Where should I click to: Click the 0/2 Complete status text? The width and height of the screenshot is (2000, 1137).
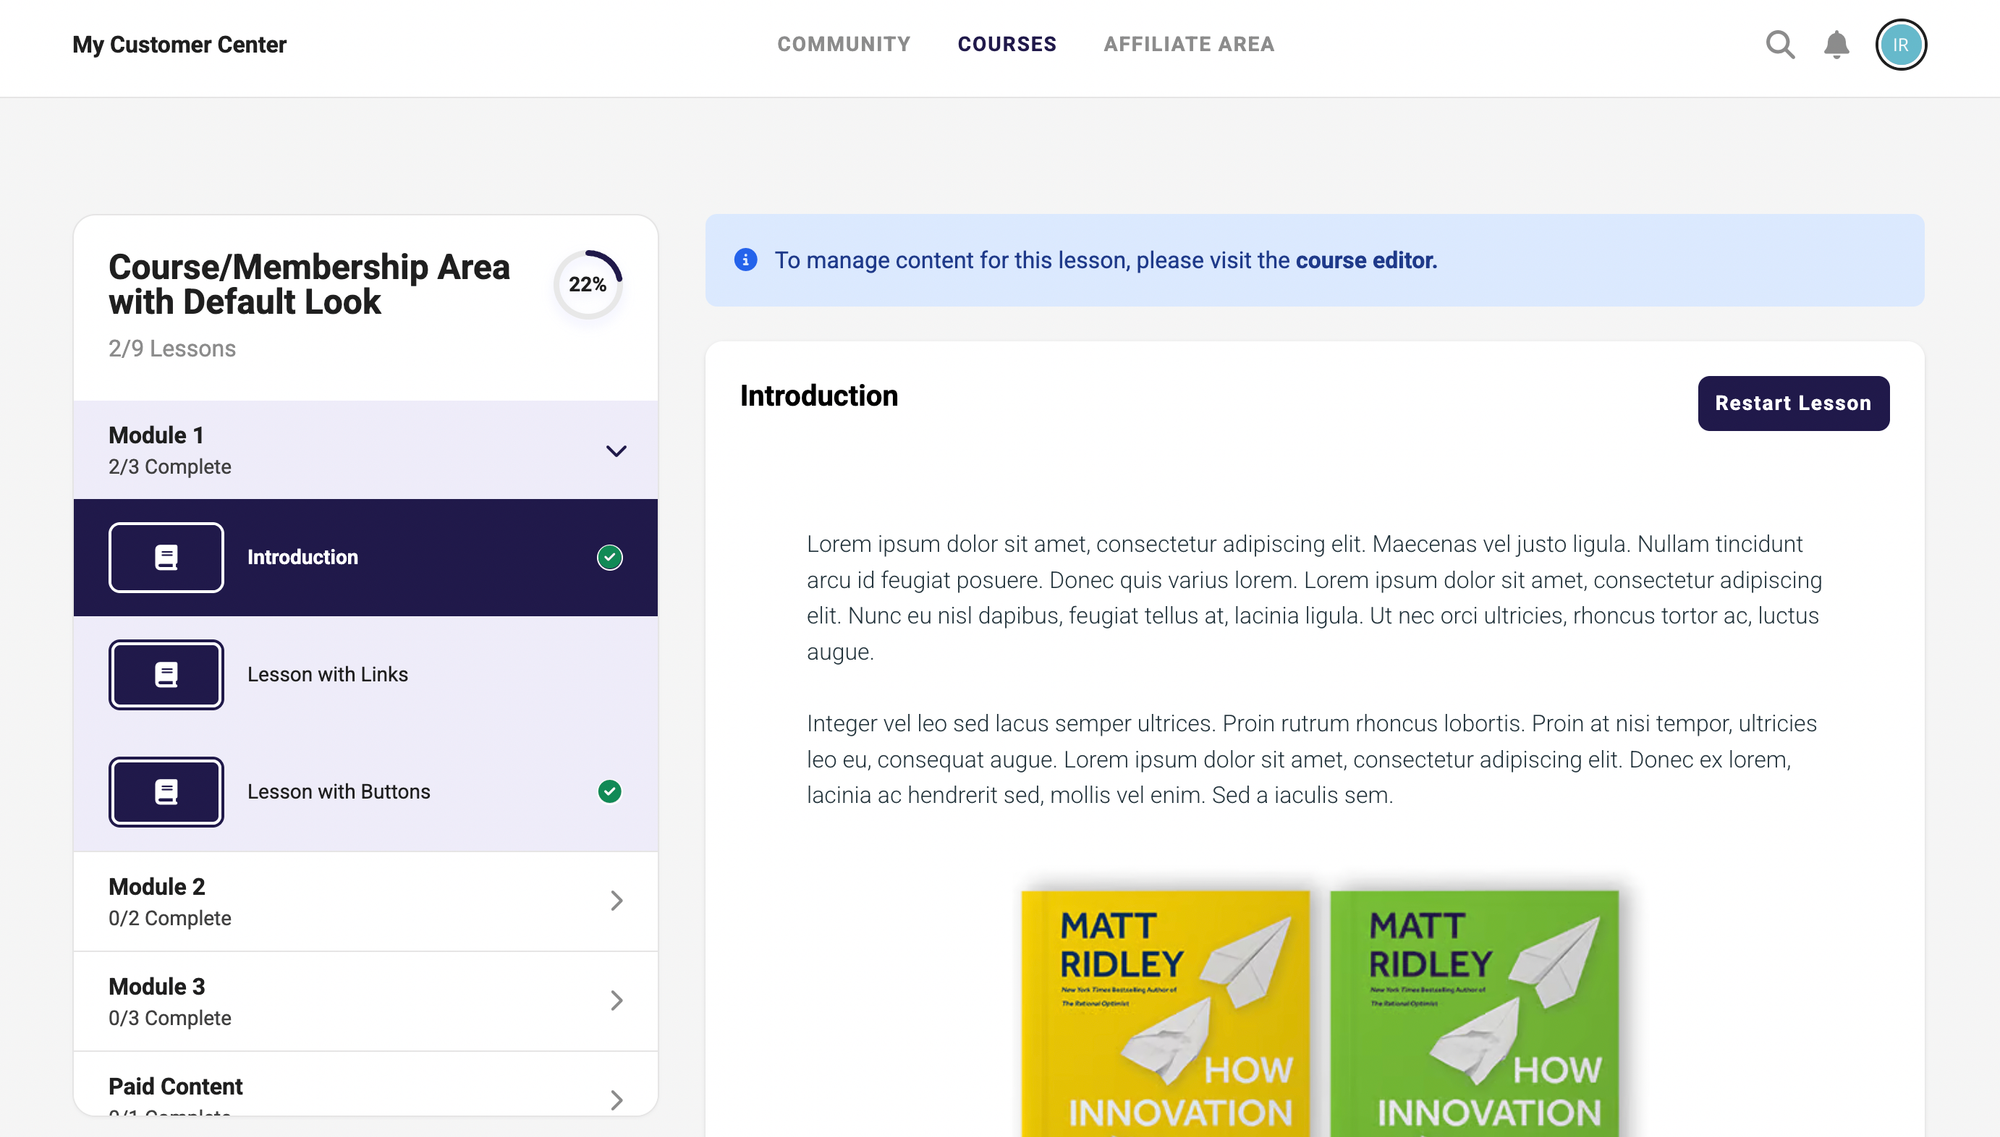pyautogui.click(x=170, y=918)
